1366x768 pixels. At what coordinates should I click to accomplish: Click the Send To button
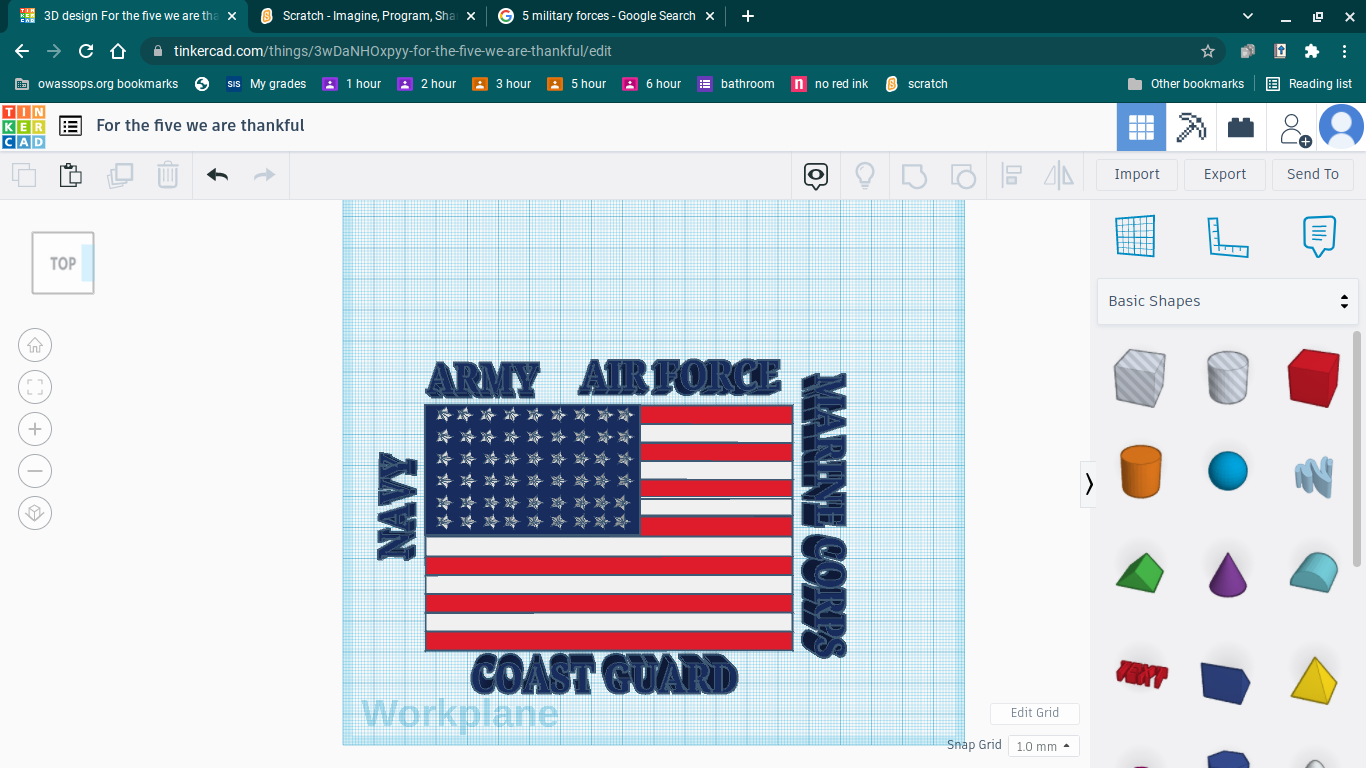coord(1313,174)
